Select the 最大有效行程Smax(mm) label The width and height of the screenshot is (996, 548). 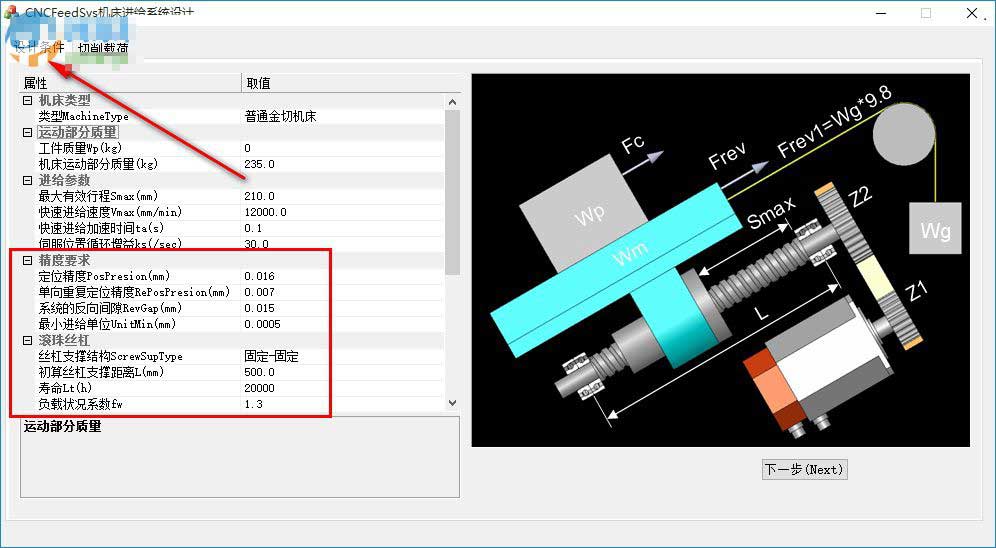tap(98, 196)
